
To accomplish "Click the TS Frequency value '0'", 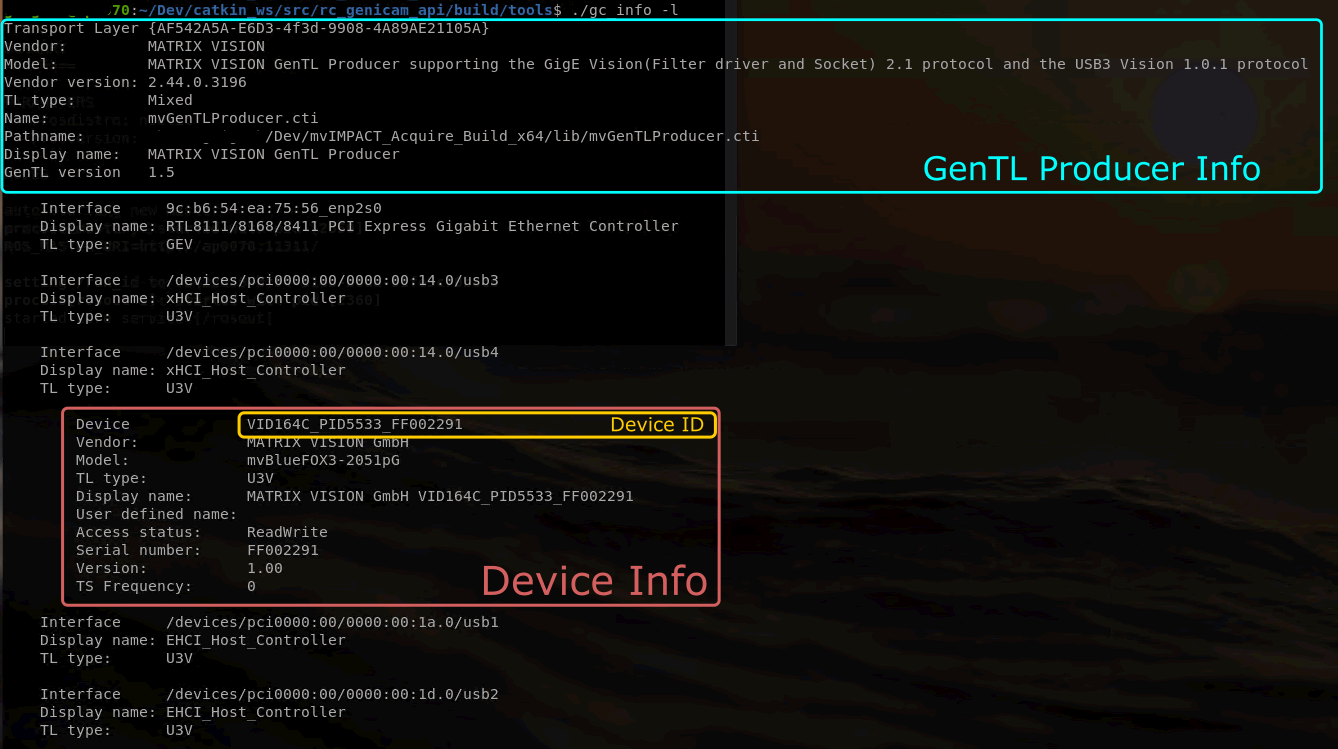I will pyautogui.click(x=251, y=586).
